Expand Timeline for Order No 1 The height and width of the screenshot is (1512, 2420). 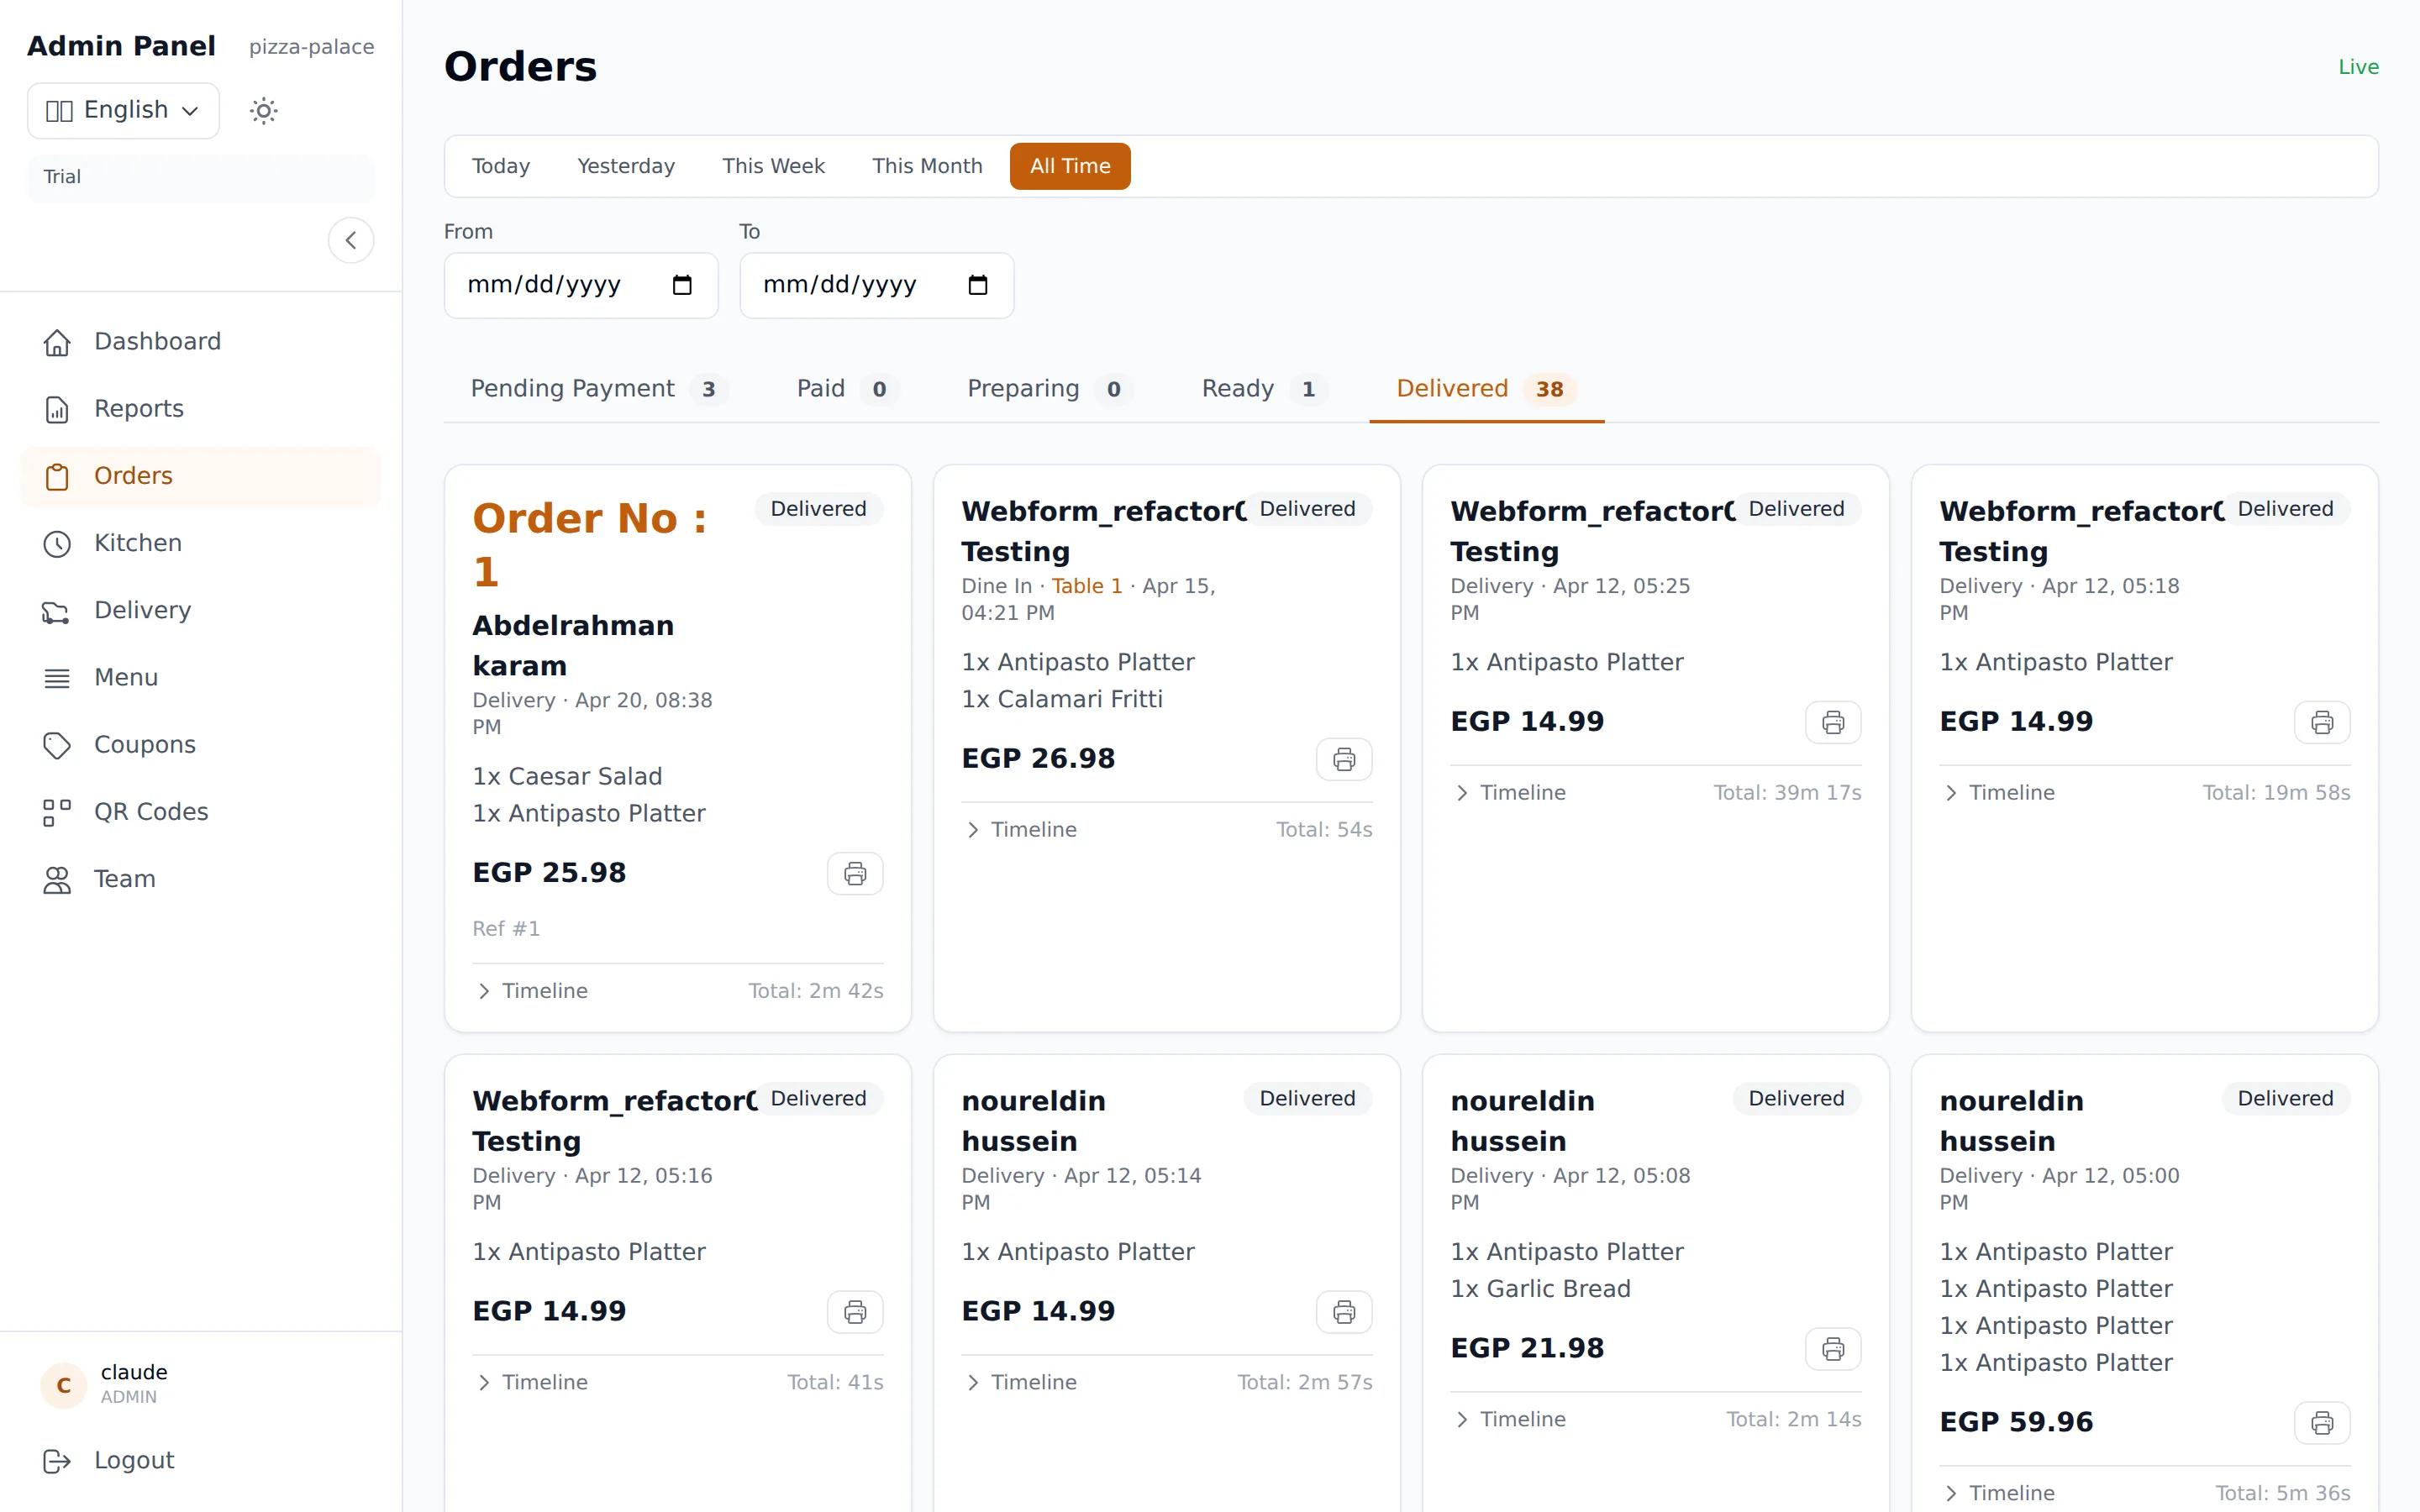[533, 991]
